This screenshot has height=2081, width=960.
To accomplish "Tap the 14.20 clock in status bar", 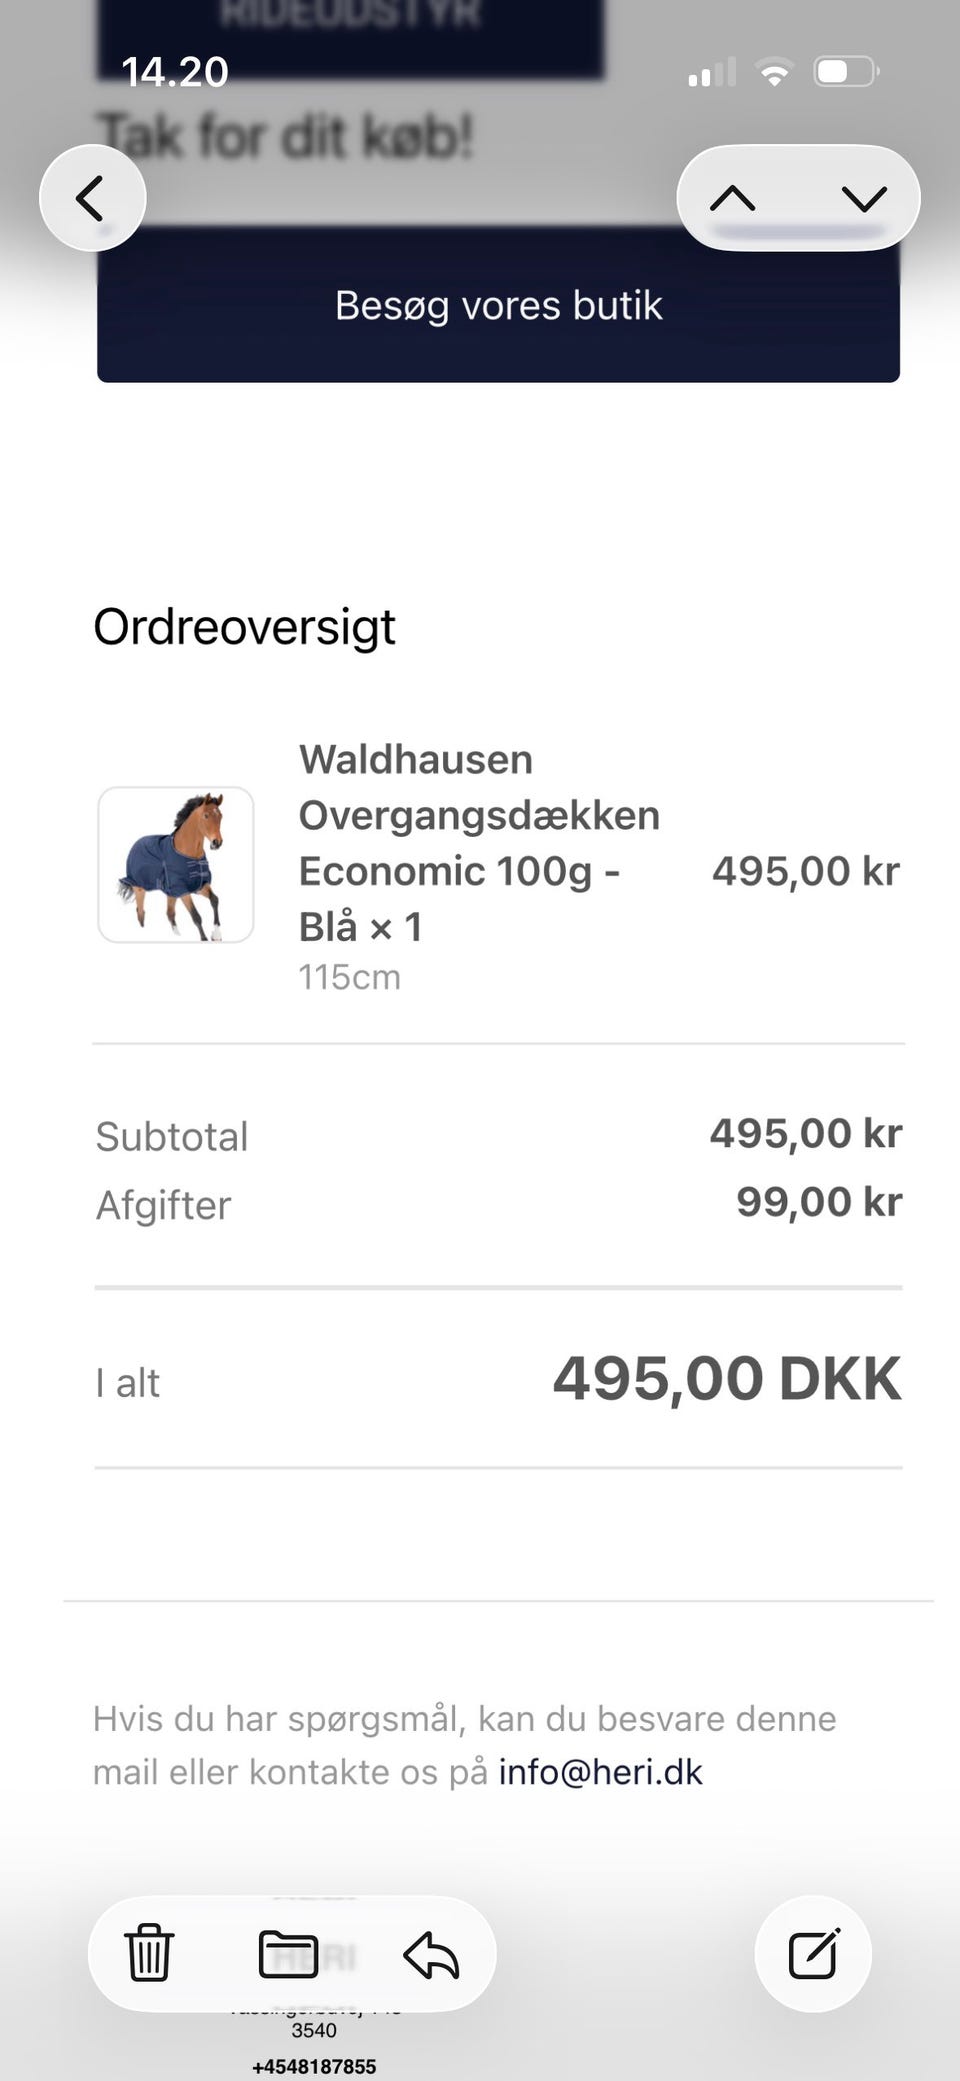I will (175, 72).
